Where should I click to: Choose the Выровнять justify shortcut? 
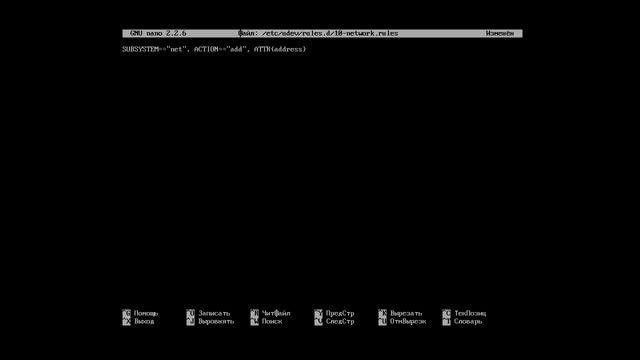pyautogui.click(x=210, y=322)
